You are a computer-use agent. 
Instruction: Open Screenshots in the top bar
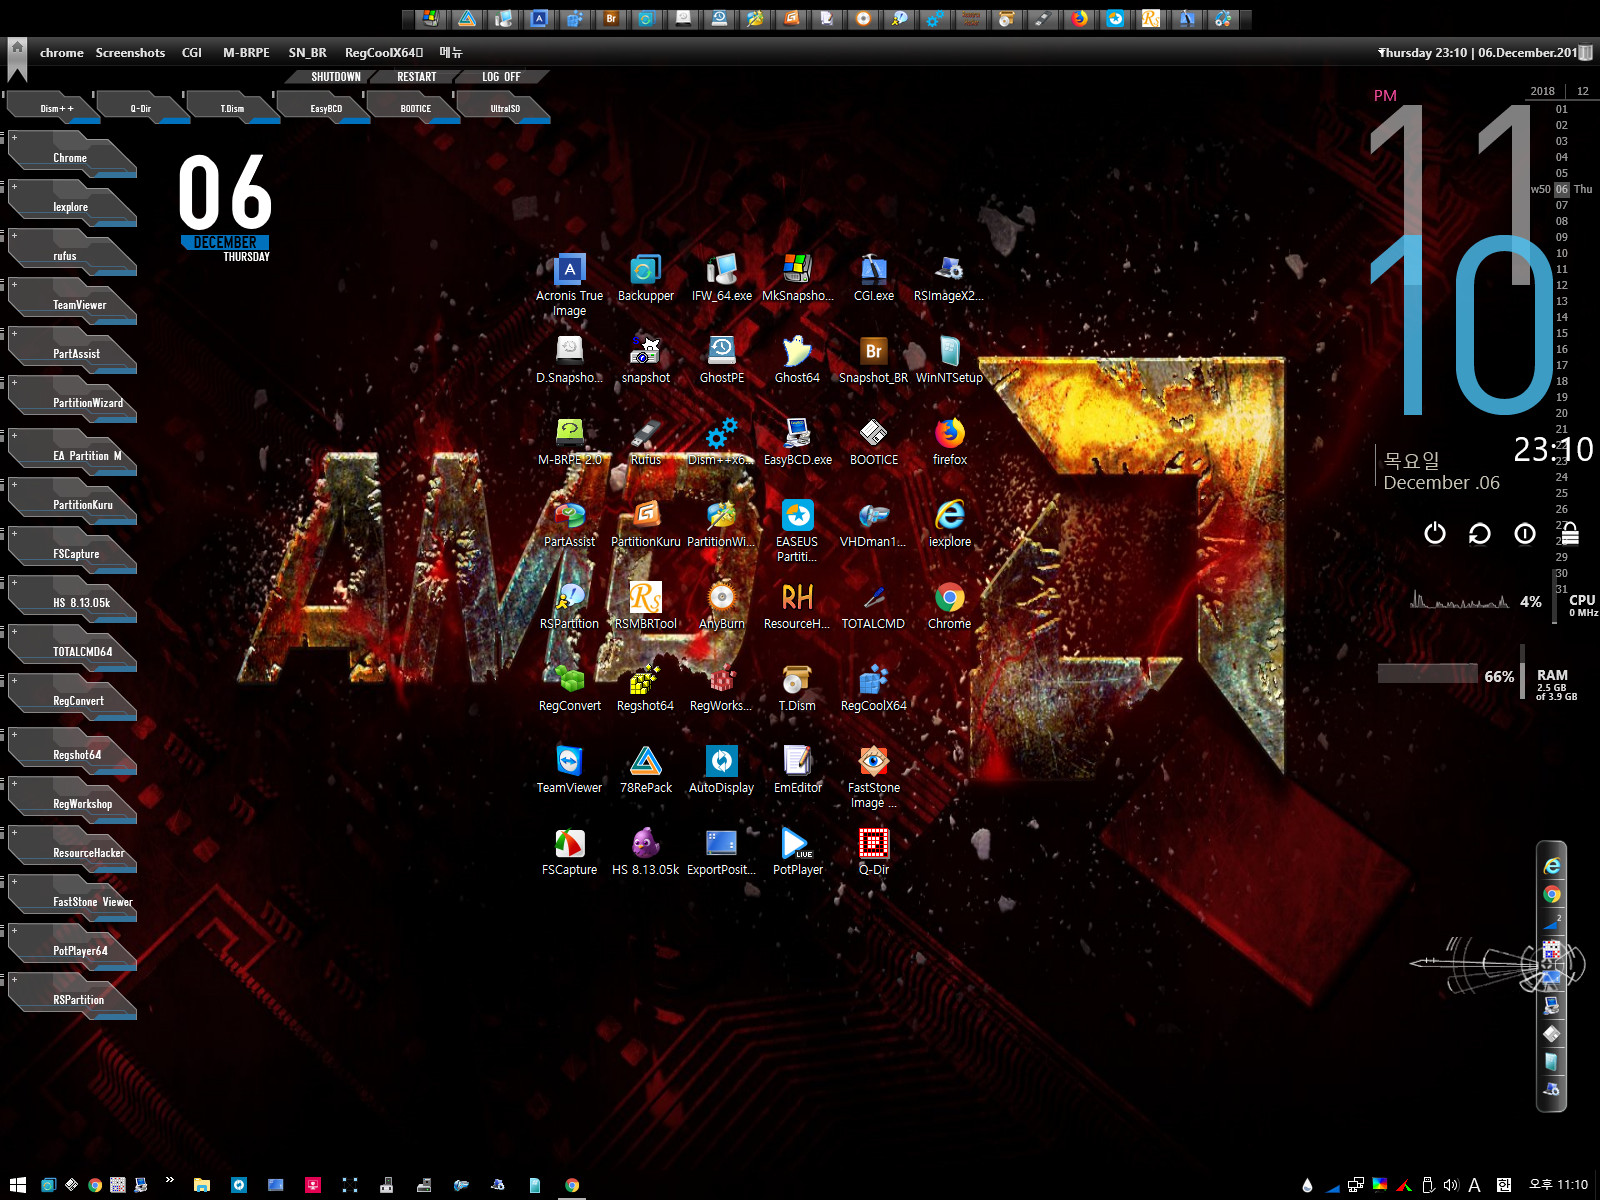pos(130,52)
